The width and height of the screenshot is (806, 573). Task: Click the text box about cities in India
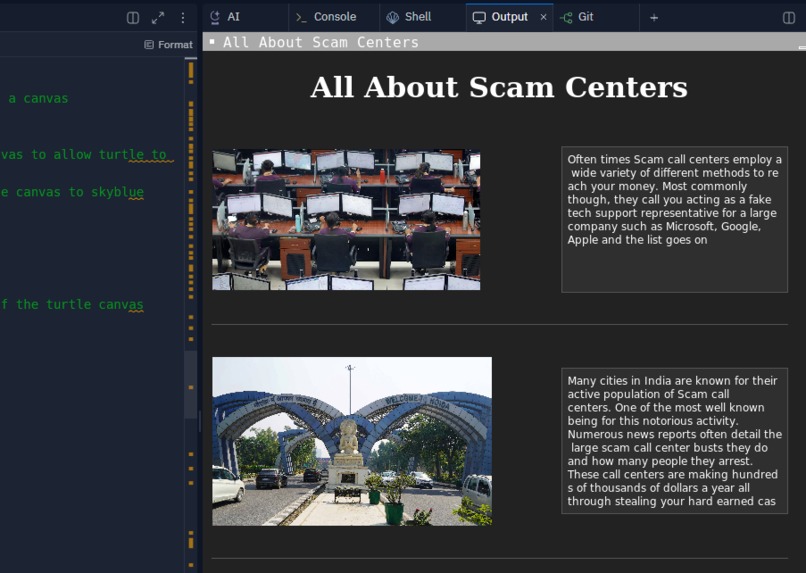tap(674, 440)
